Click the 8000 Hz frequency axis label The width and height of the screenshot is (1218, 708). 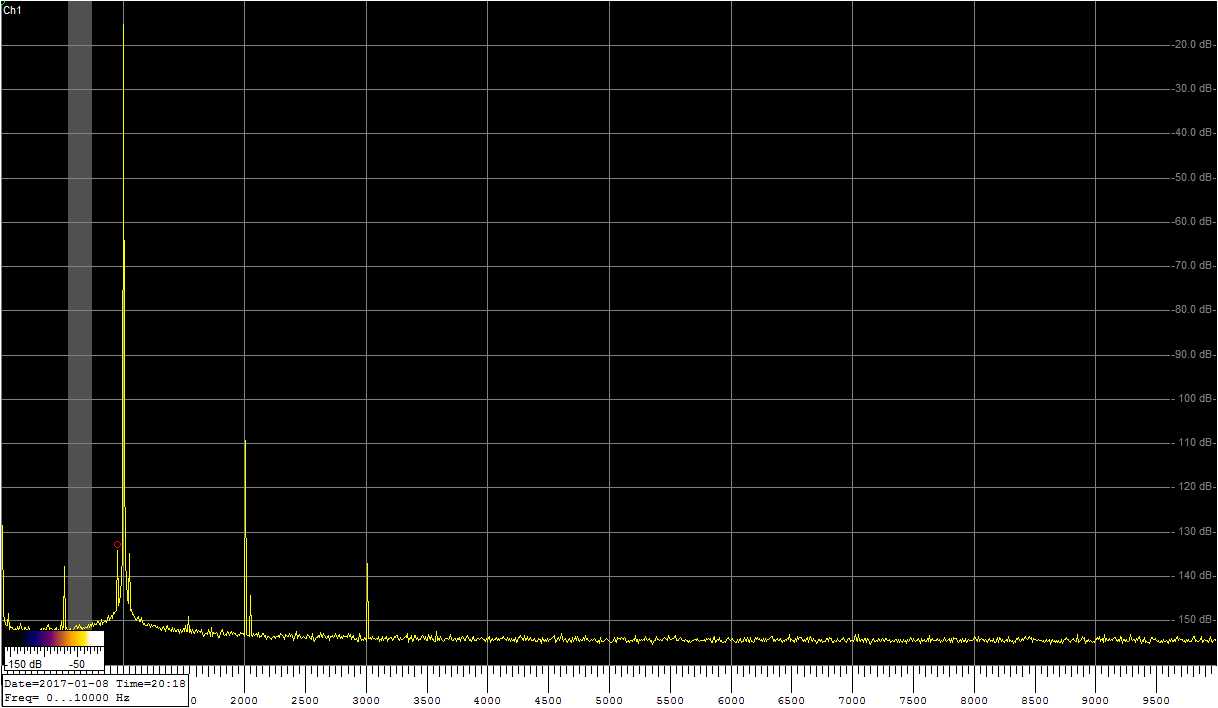[975, 701]
